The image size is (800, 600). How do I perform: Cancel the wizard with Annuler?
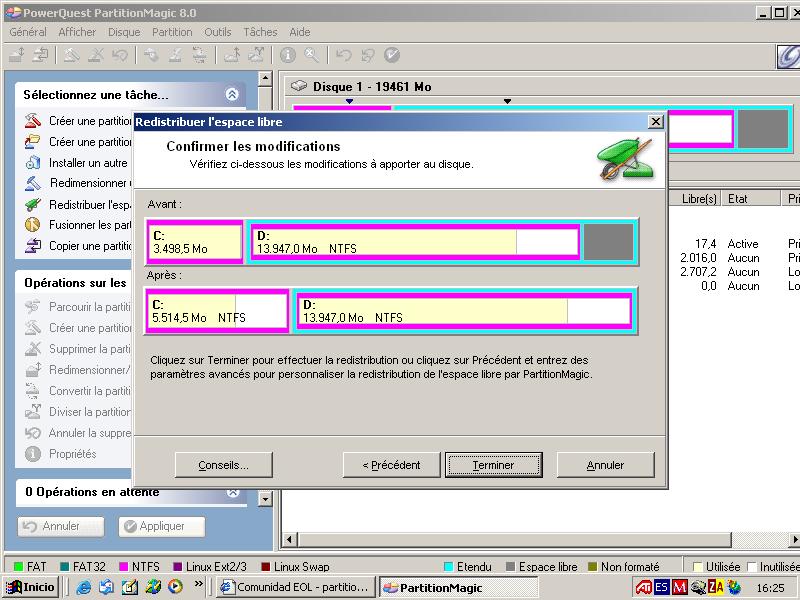point(605,465)
